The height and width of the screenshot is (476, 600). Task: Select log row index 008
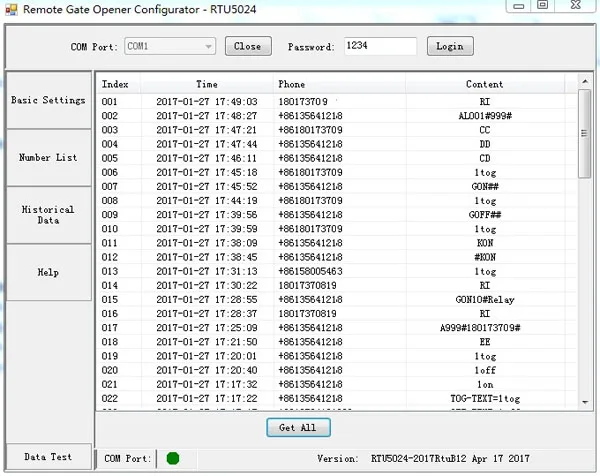337,201
